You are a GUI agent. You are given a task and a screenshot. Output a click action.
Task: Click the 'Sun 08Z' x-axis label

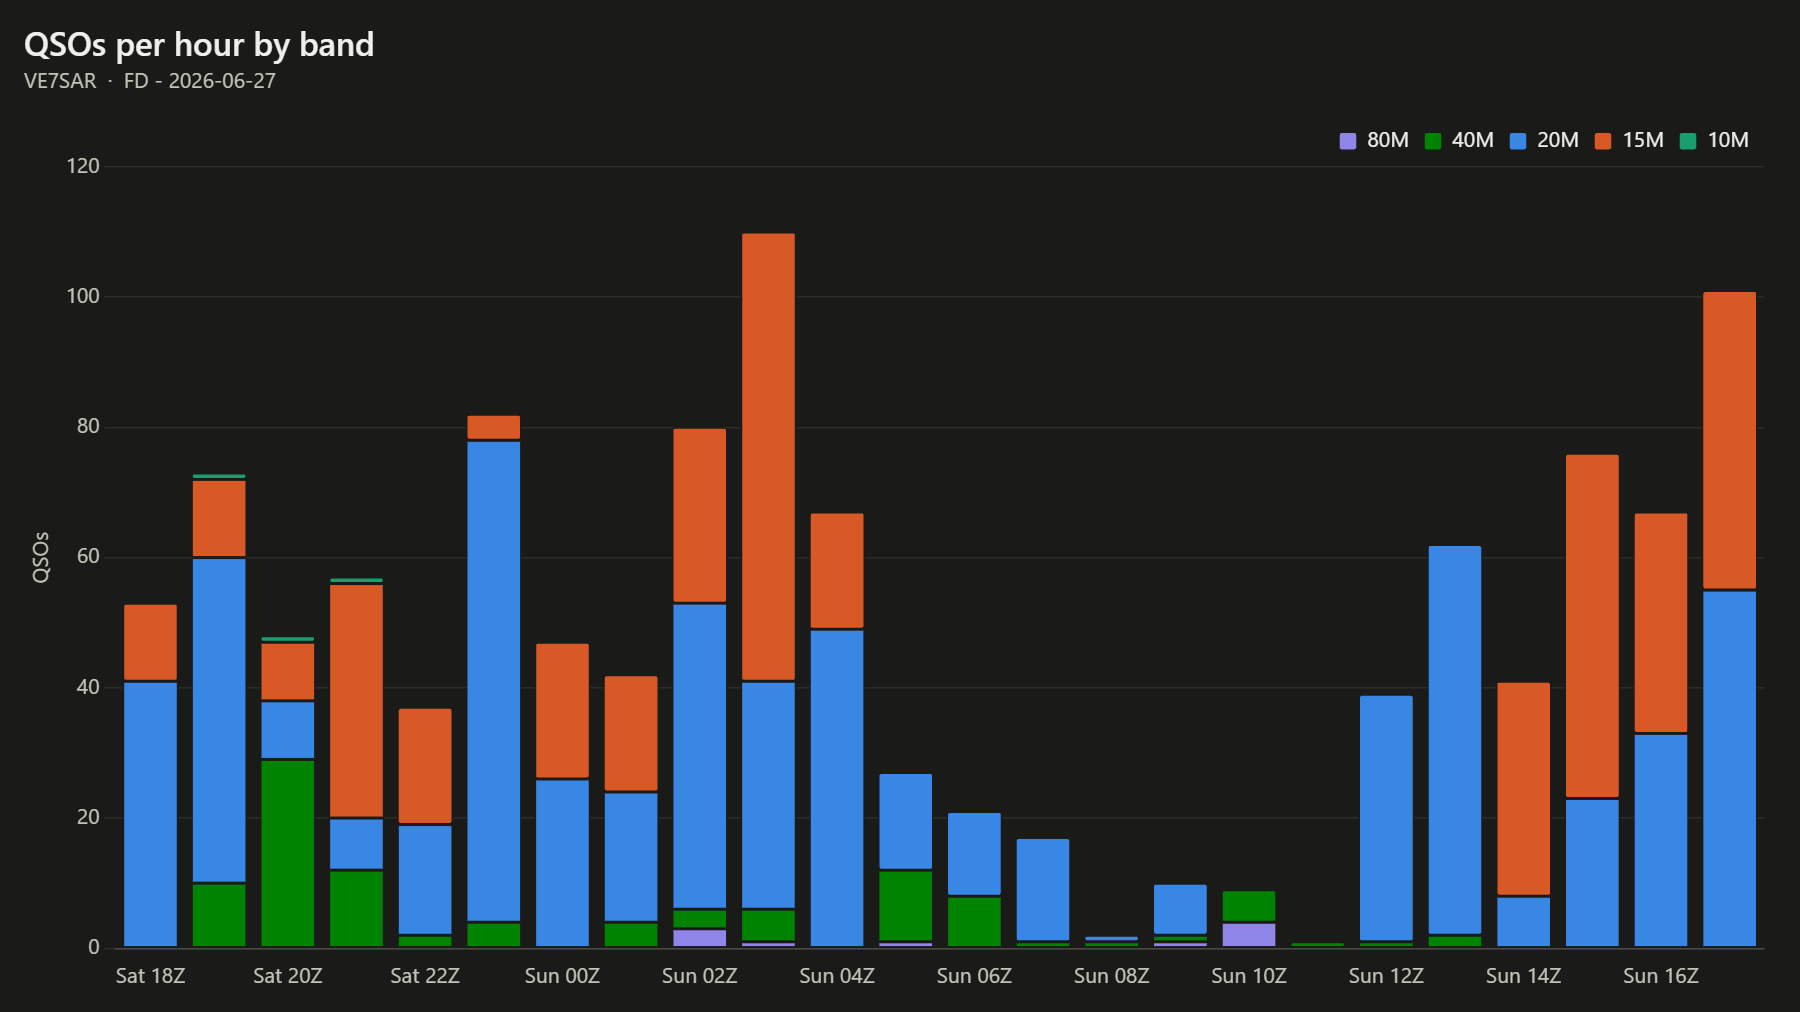pyautogui.click(x=1112, y=976)
